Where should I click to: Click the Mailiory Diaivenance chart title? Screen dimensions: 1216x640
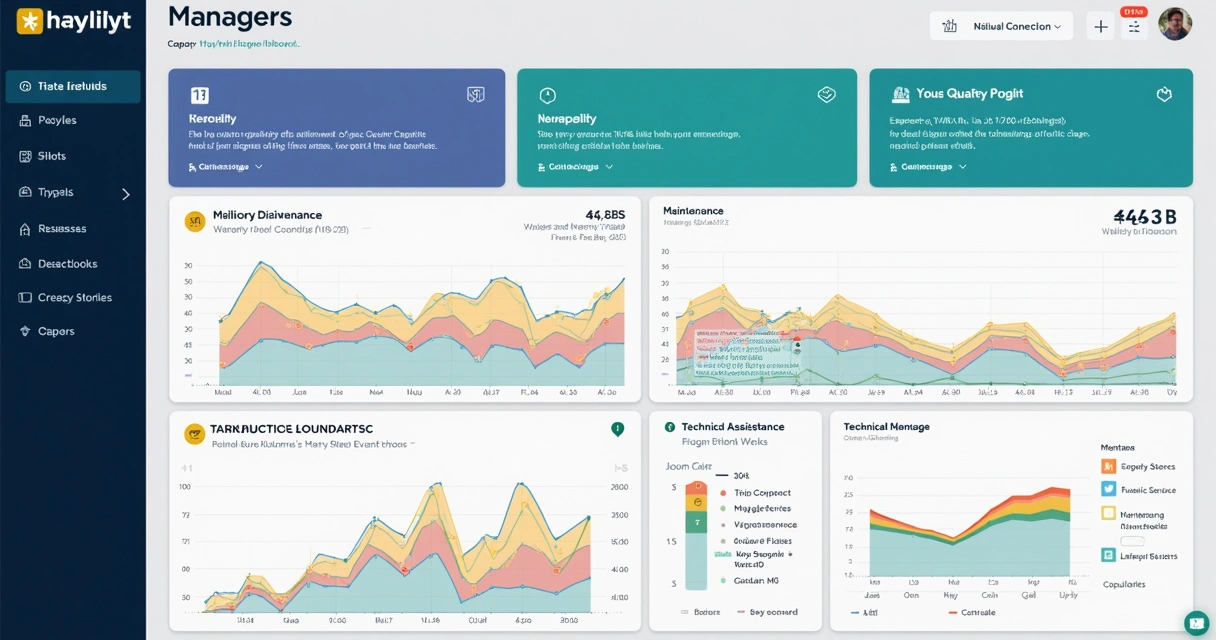(267, 215)
